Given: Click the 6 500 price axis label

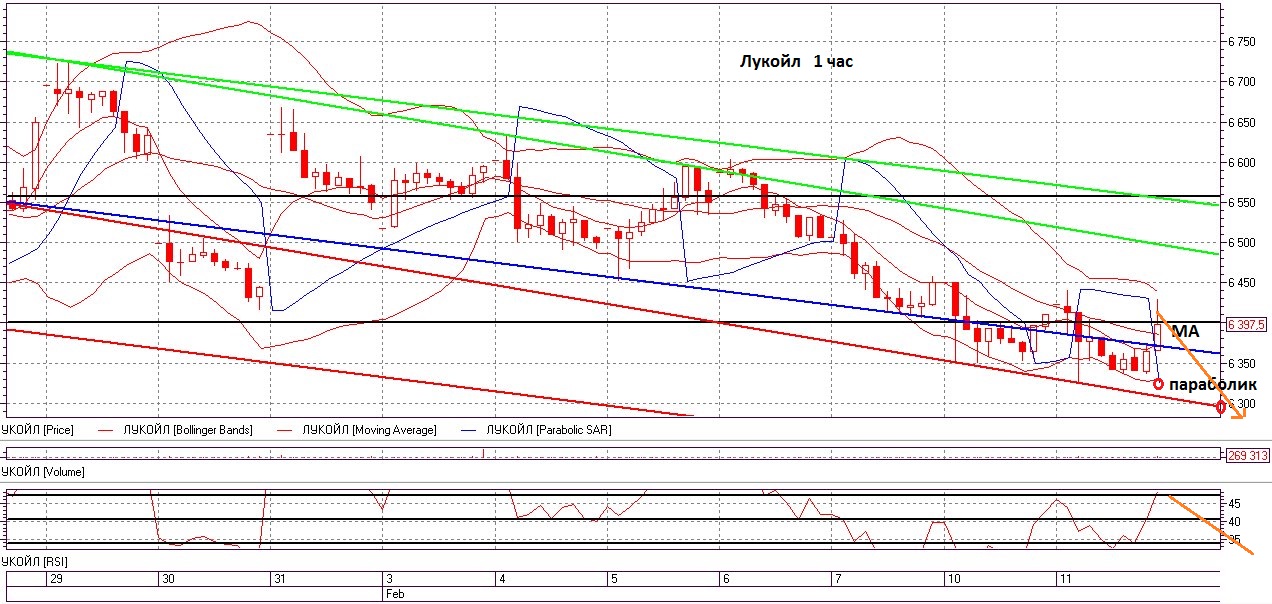Looking at the screenshot, I should click(1241, 242).
